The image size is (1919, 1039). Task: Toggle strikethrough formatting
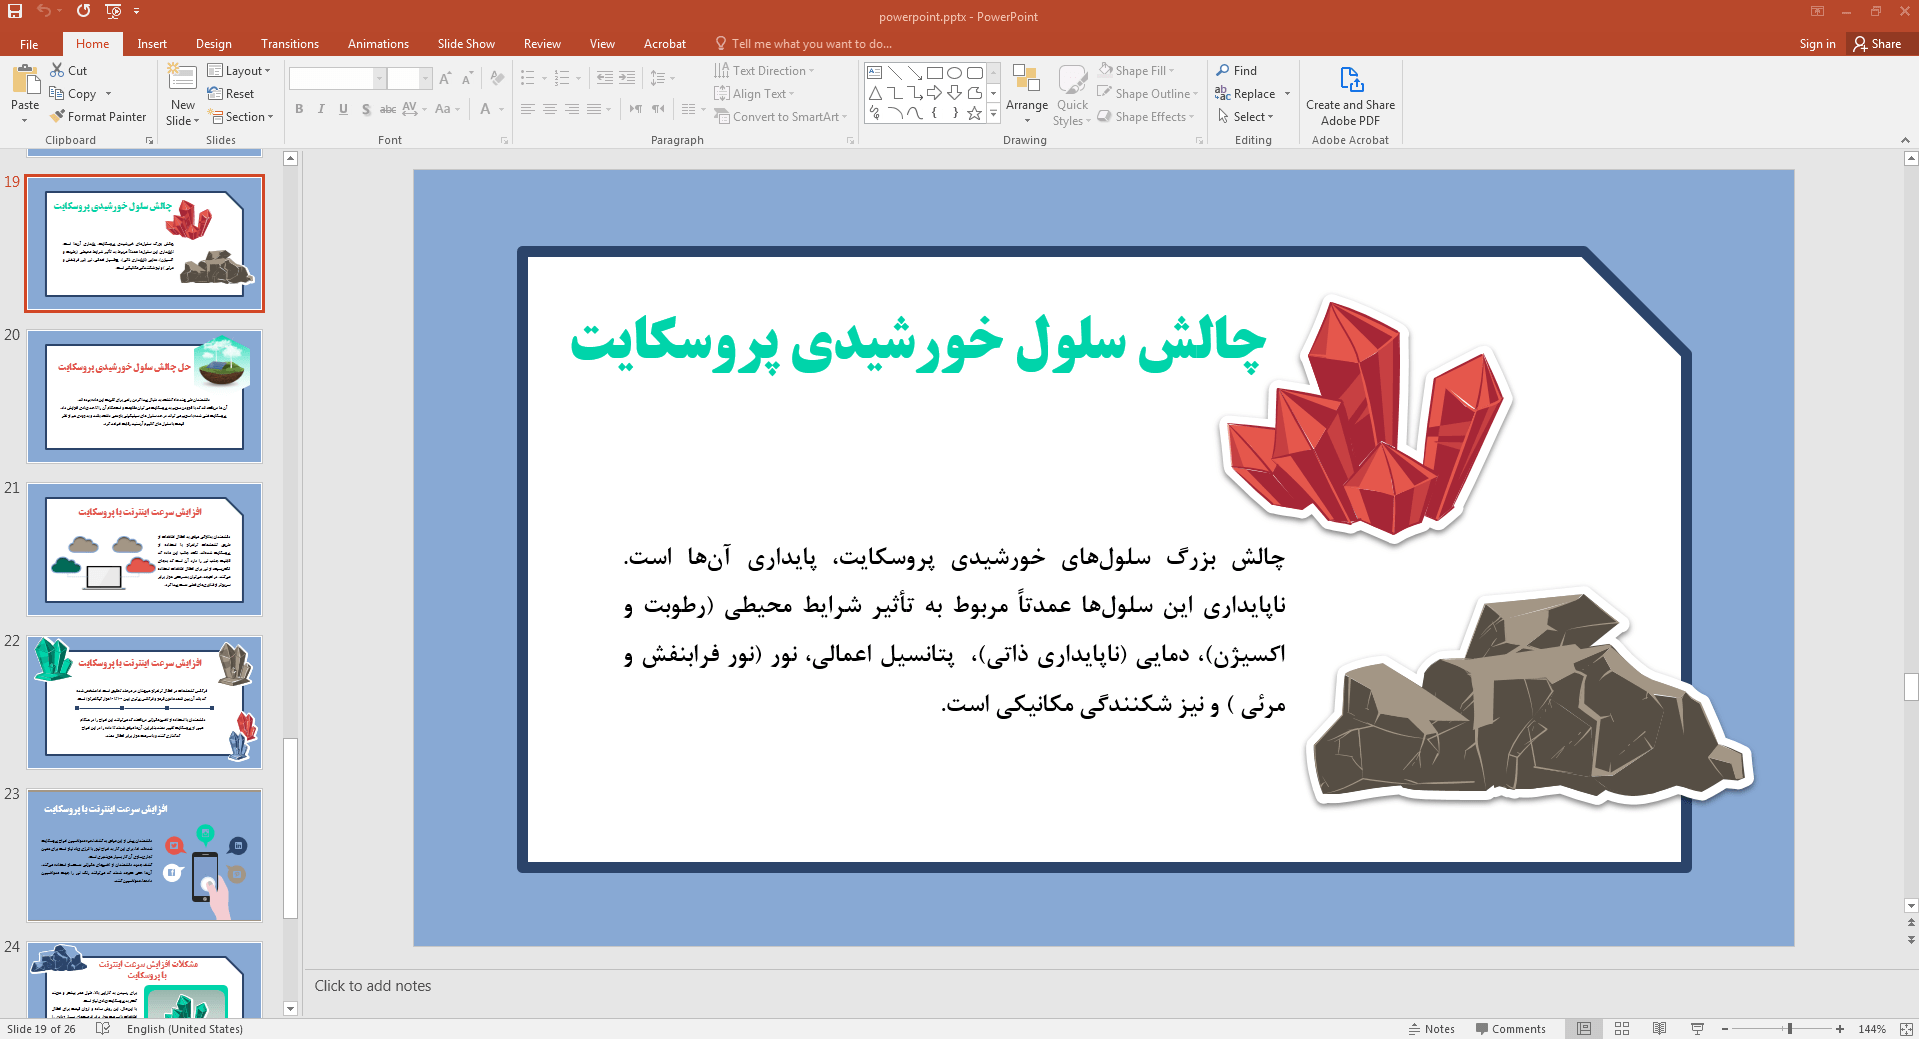388,109
